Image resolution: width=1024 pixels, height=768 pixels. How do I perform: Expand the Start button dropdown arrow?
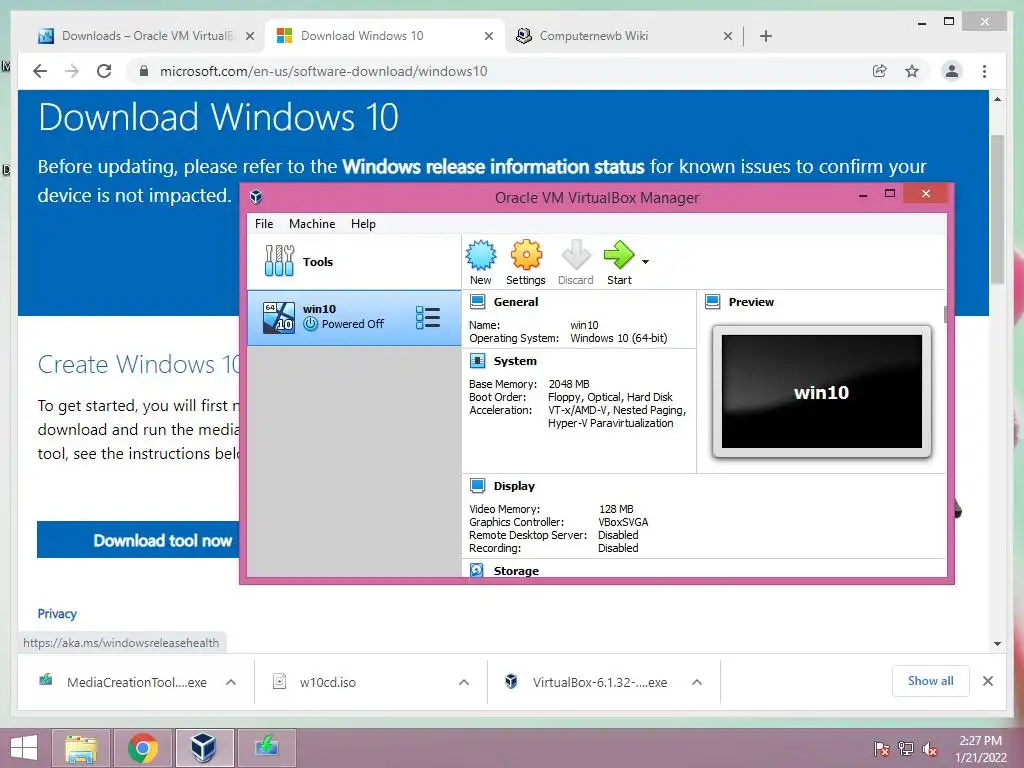coord(645,262)
